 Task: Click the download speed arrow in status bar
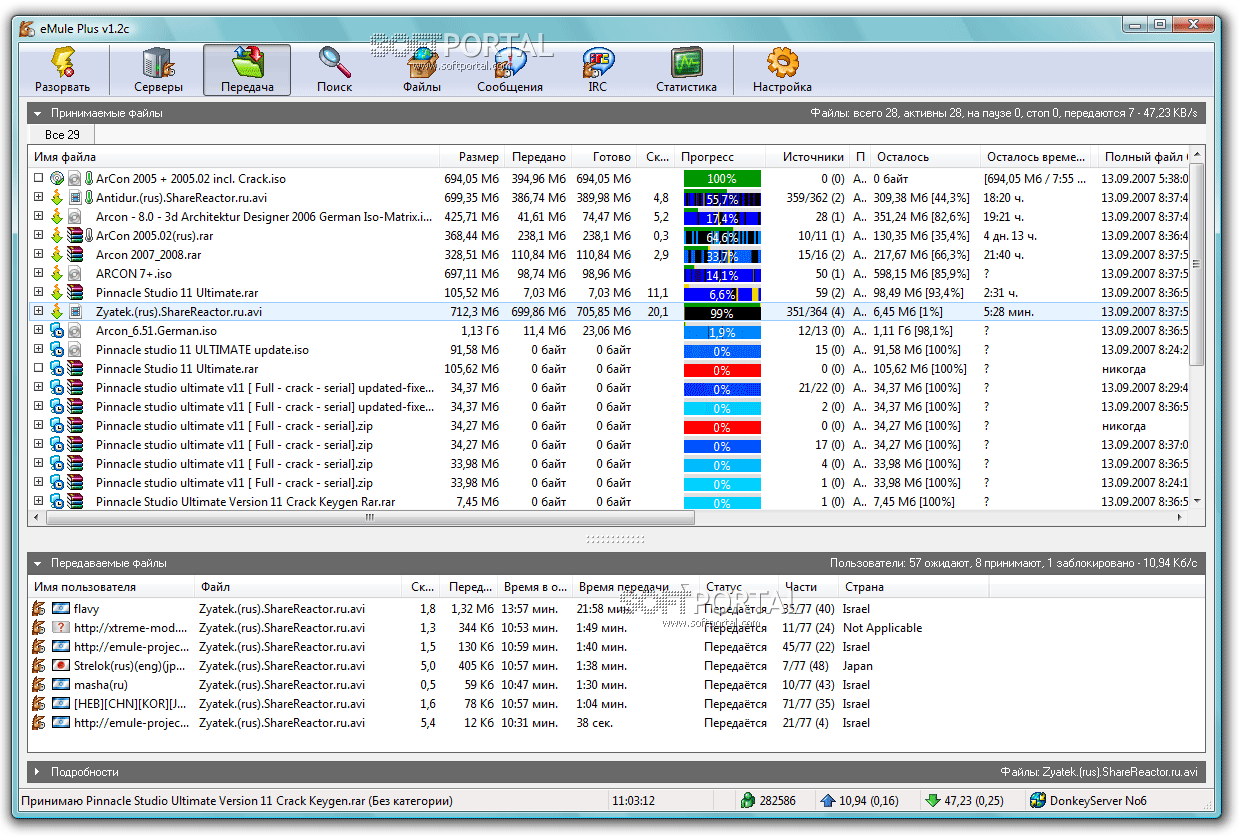click(933, 800)
